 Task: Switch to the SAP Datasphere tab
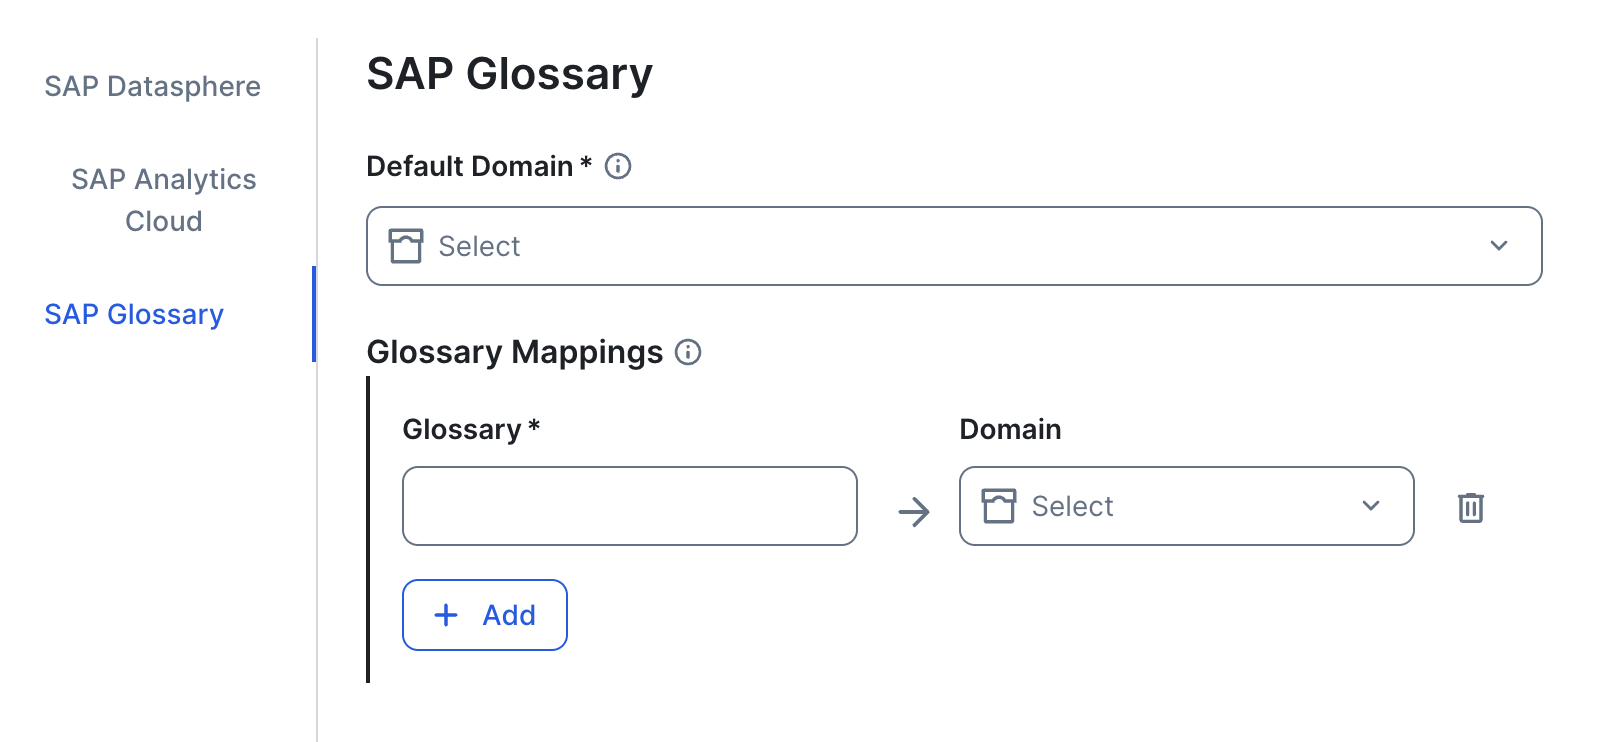pyautogui.click(x=152, y=86)
